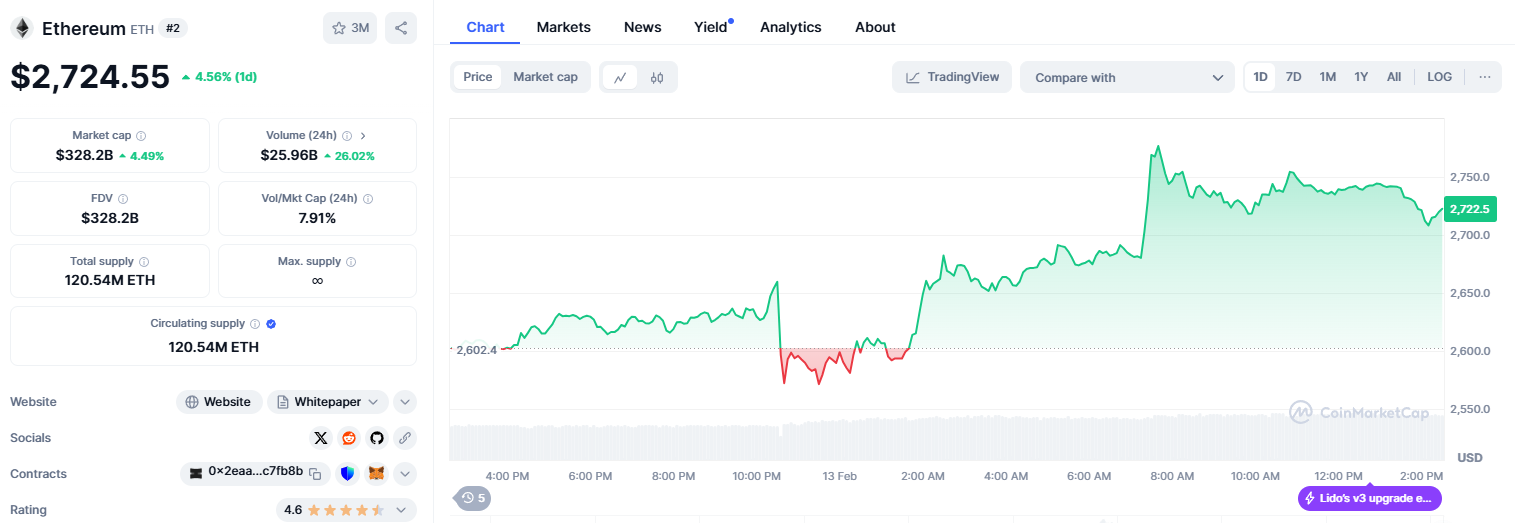Click the Ethereum logo icon

click(x=22, y=28)
